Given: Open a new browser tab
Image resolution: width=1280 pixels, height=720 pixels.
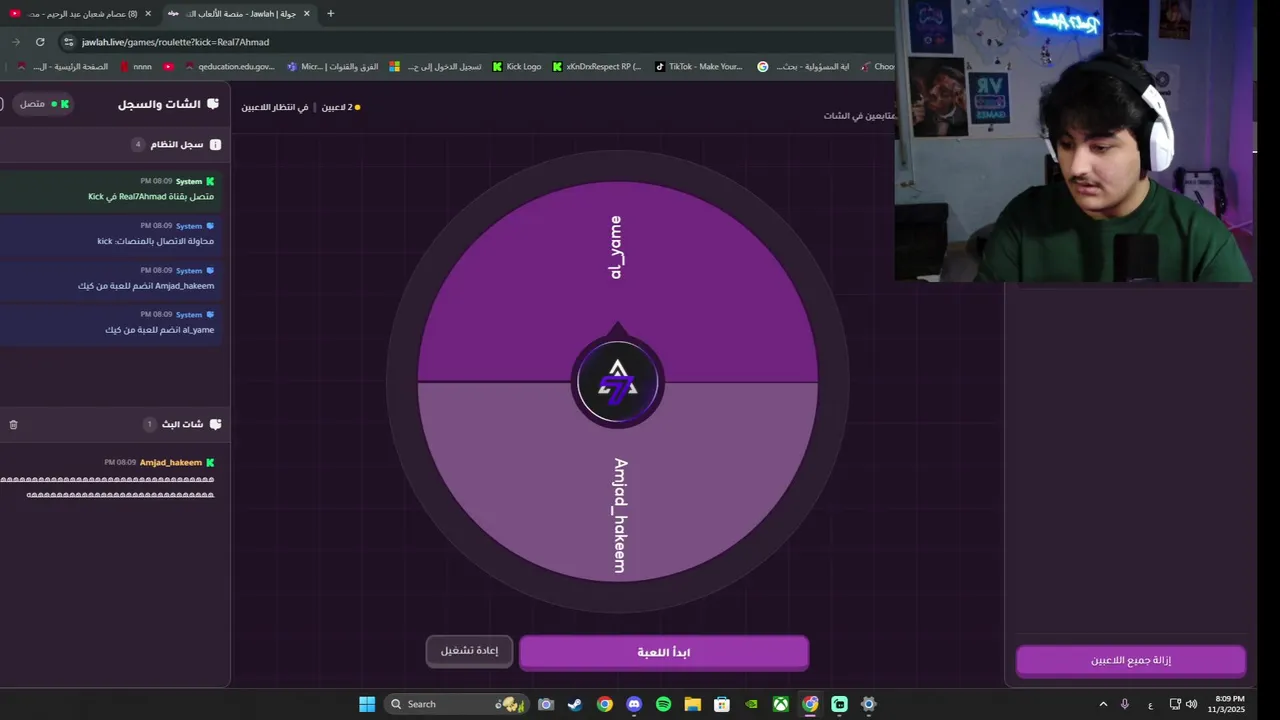Looking at the screenshot, I should point(330,13).
